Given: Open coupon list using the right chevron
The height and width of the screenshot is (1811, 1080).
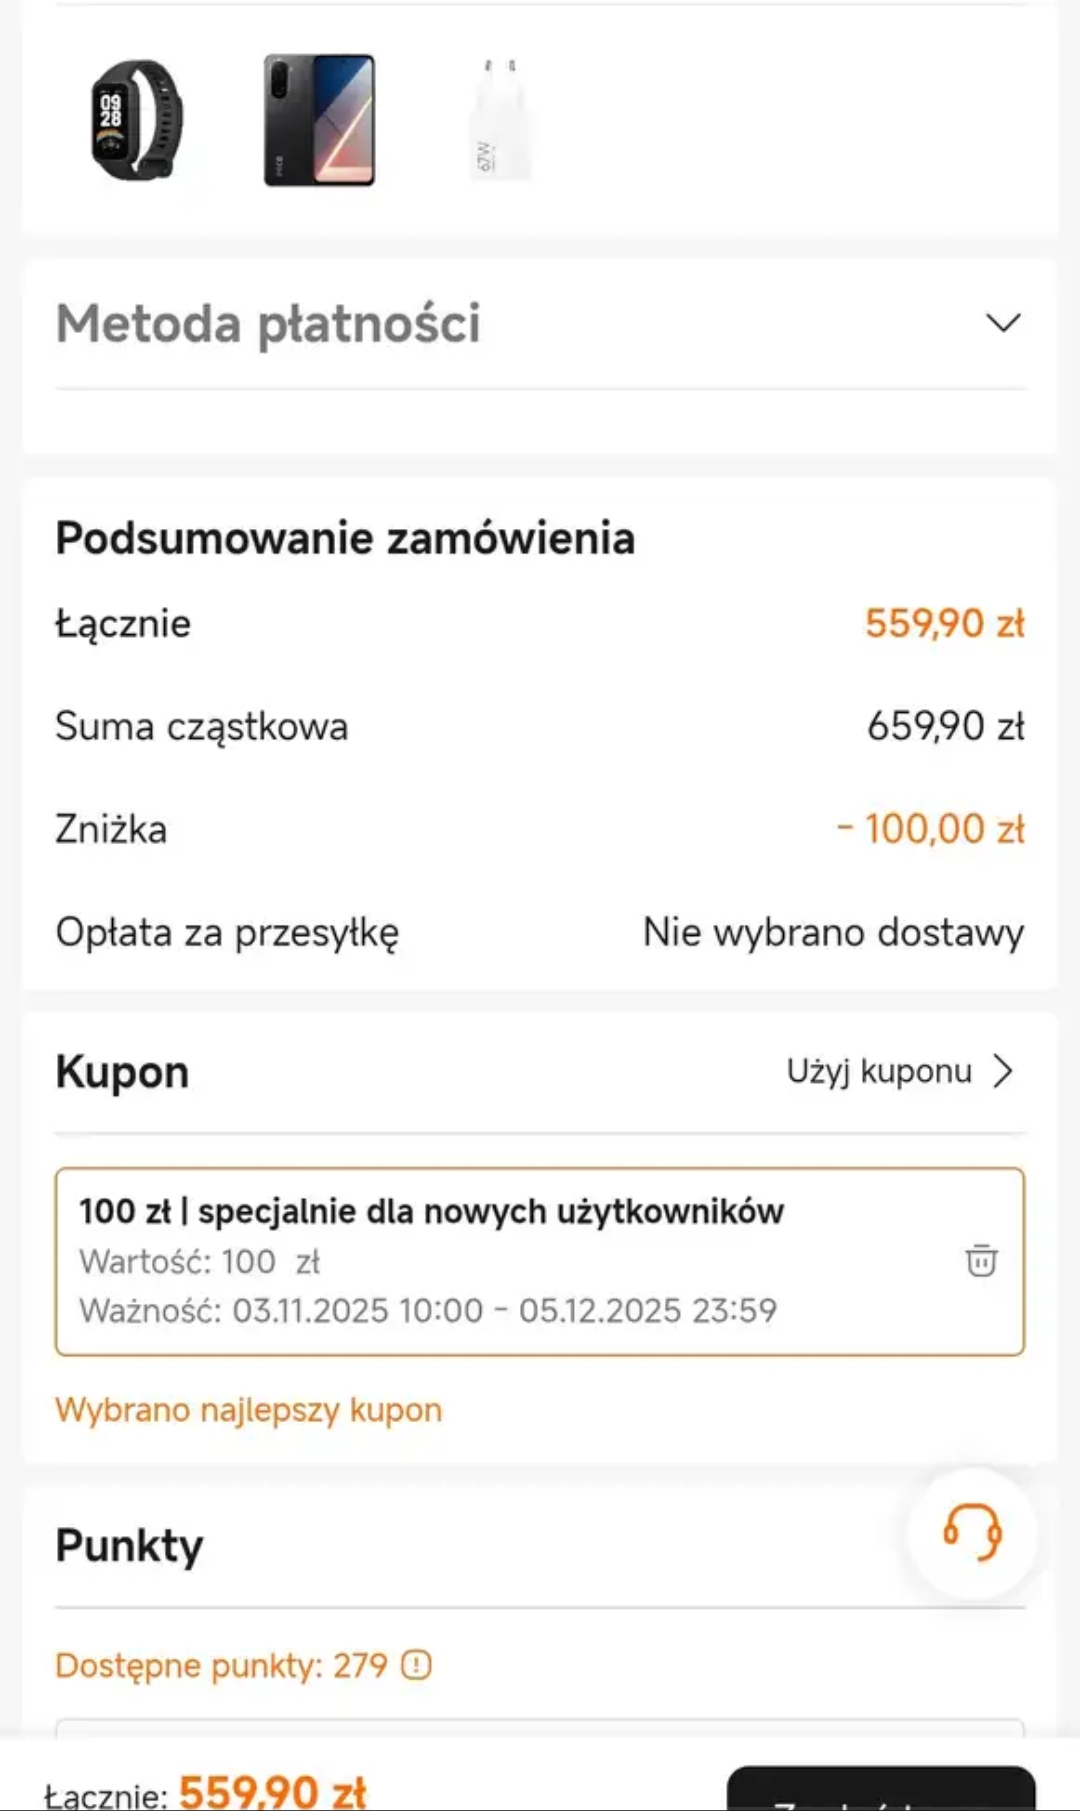Looking at the screenshot, I should (1005, 1071).
